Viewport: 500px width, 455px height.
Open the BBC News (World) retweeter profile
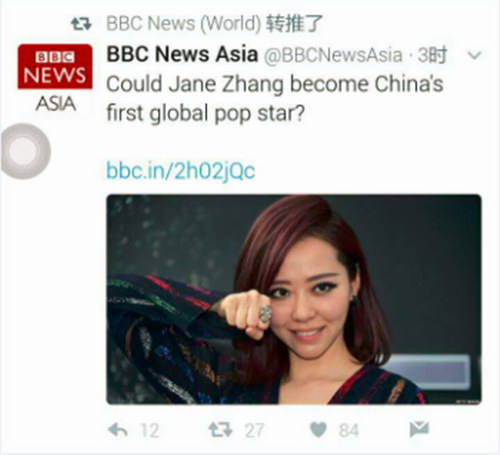184,23
